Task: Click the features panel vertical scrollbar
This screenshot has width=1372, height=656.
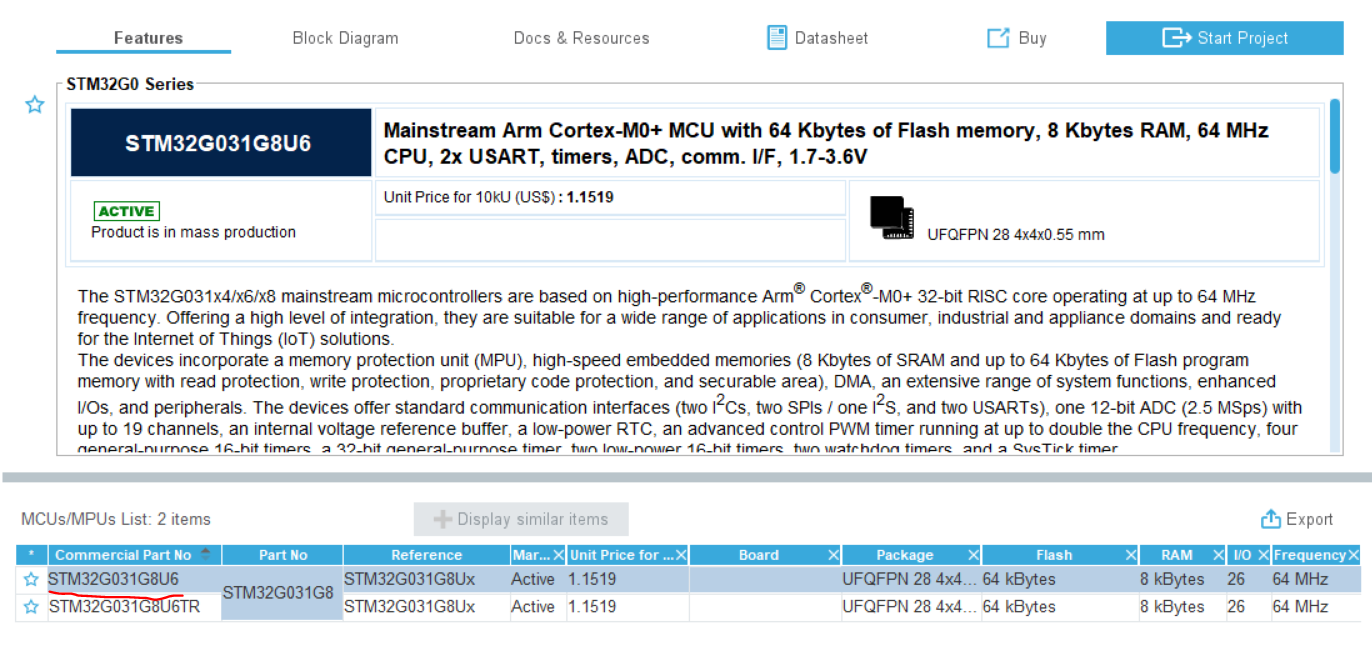Action: (x=1335, y=136)
